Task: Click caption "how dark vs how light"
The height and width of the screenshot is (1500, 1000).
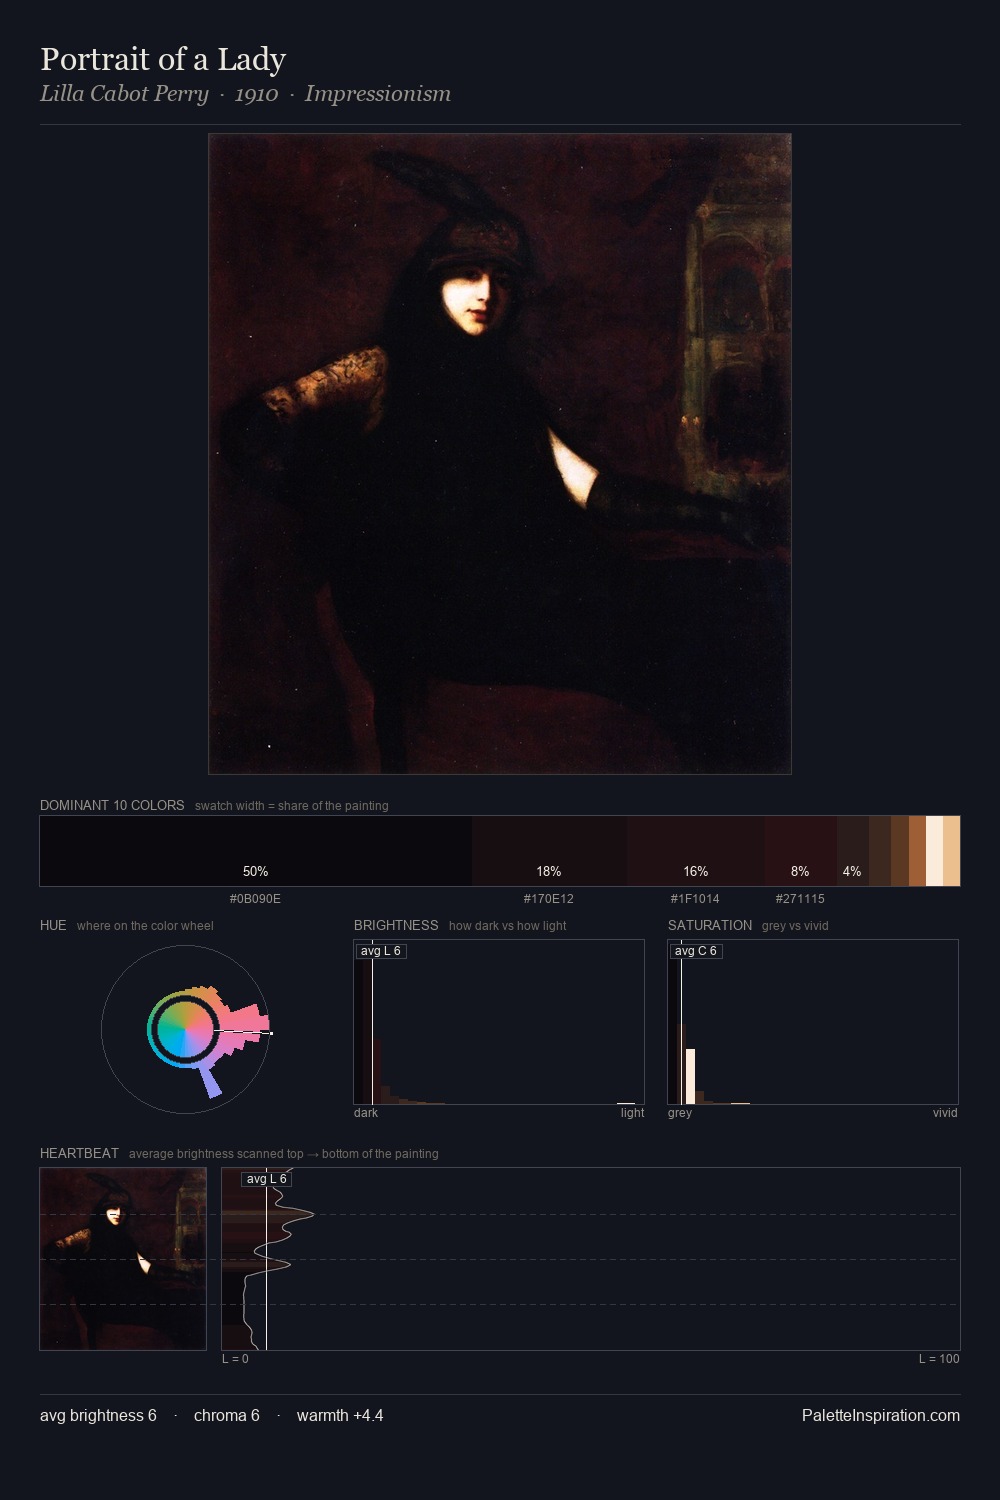Action: 507,926
